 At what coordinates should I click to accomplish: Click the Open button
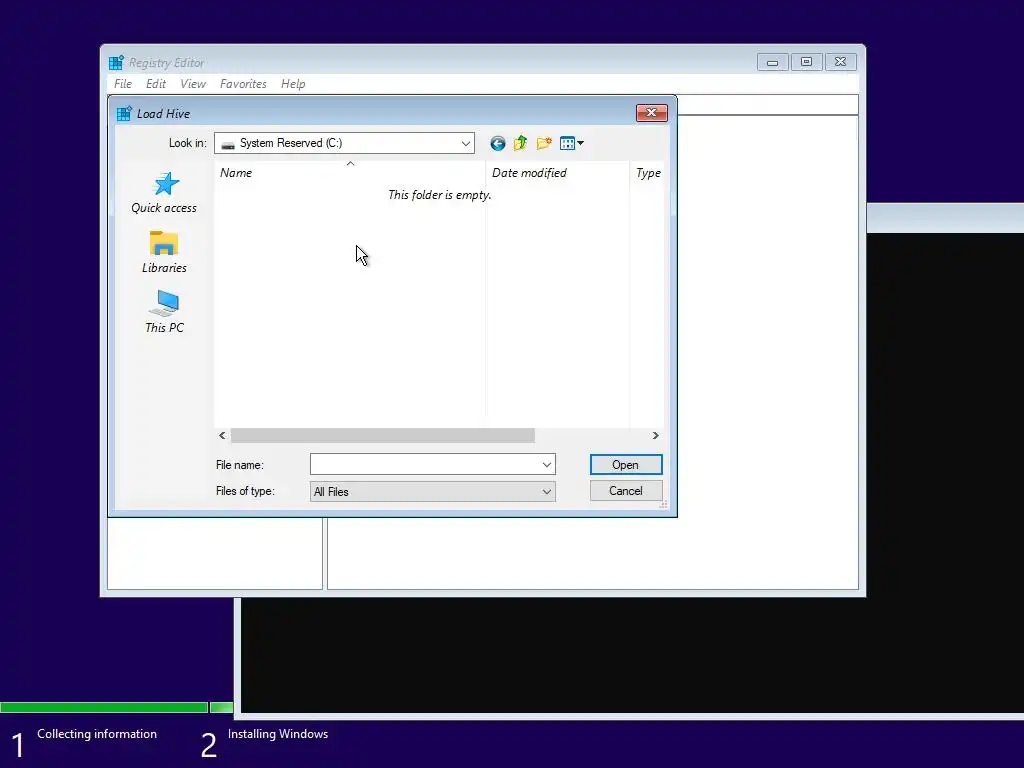point(626,465)
